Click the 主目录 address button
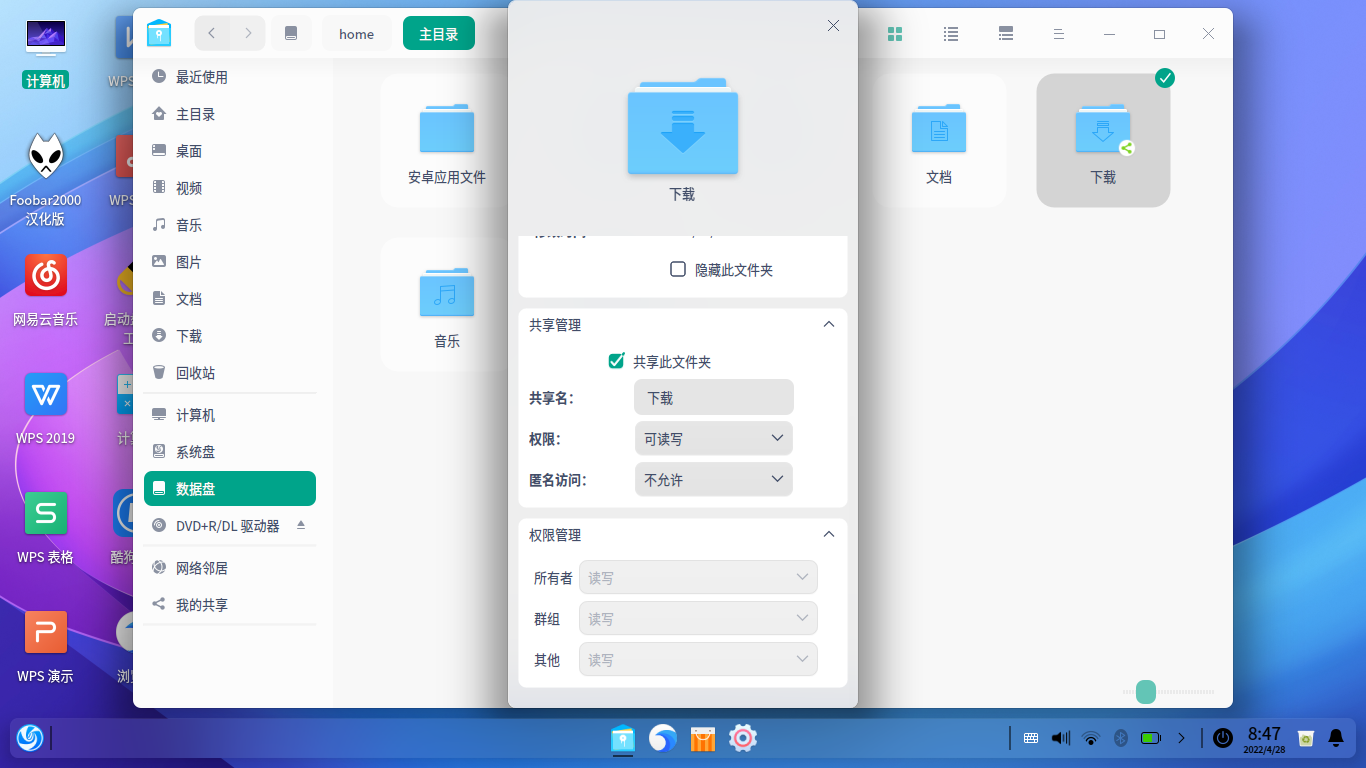Screen dimensions: 1366x768 438,32
